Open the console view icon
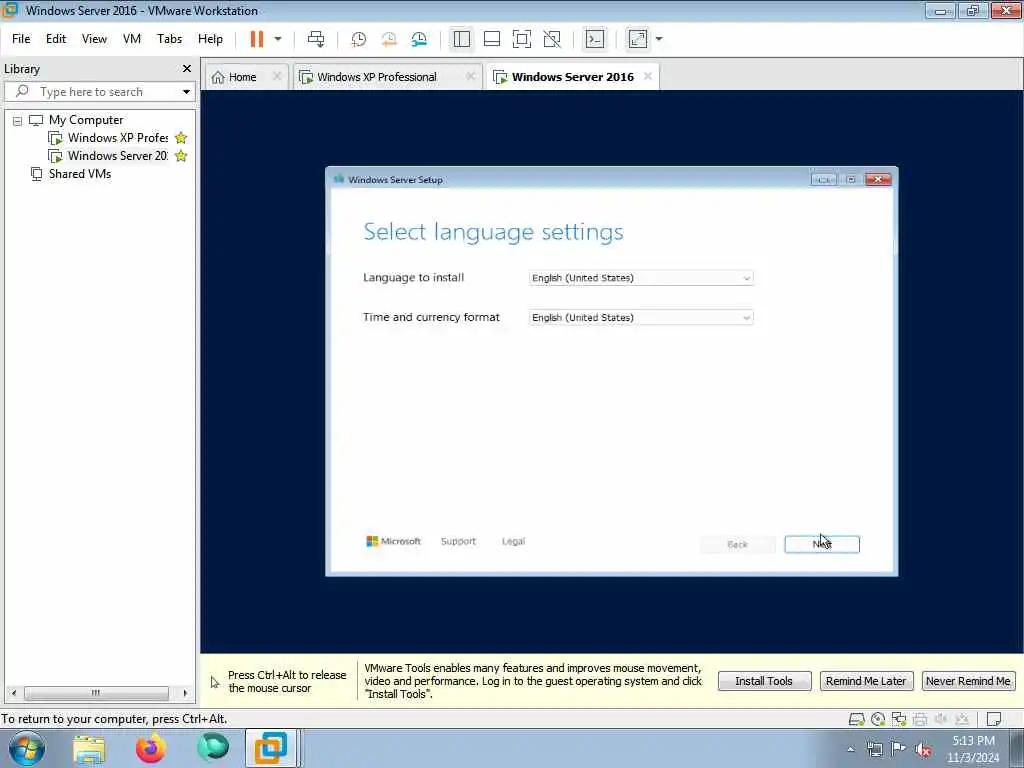Viewport: 1024px width, 768px height. pos(595,39)
